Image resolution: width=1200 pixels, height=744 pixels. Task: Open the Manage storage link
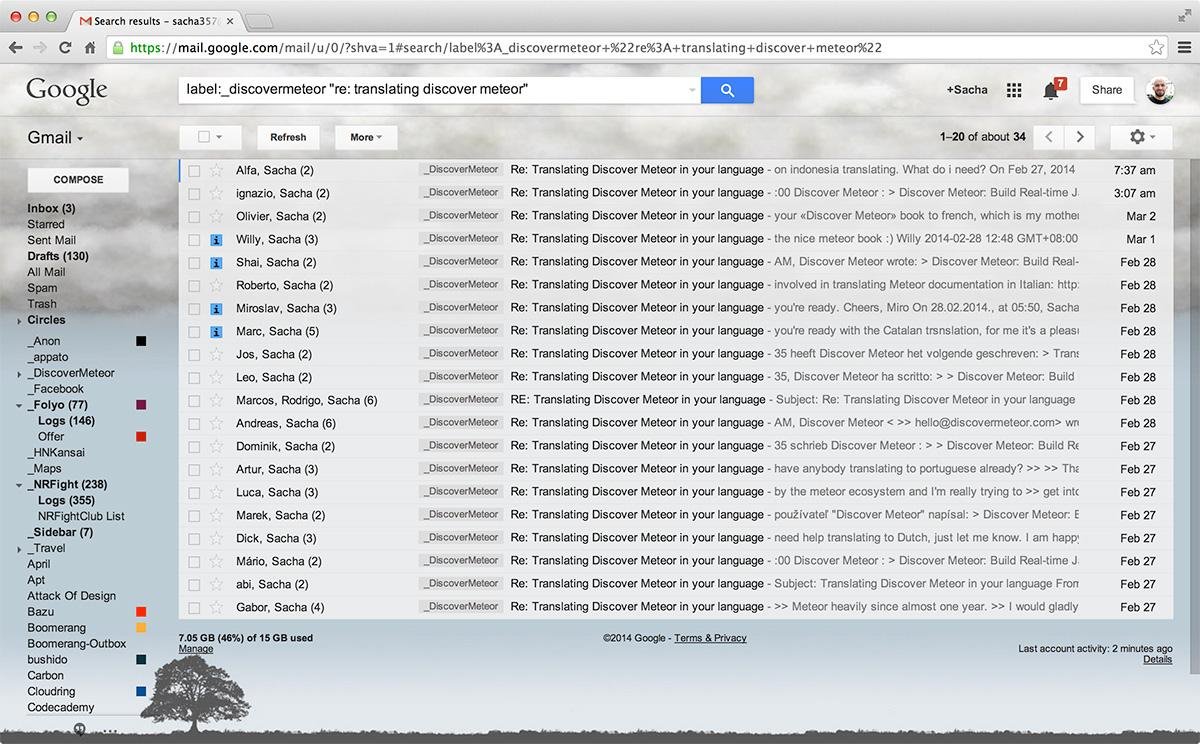[x=196, y=649]
